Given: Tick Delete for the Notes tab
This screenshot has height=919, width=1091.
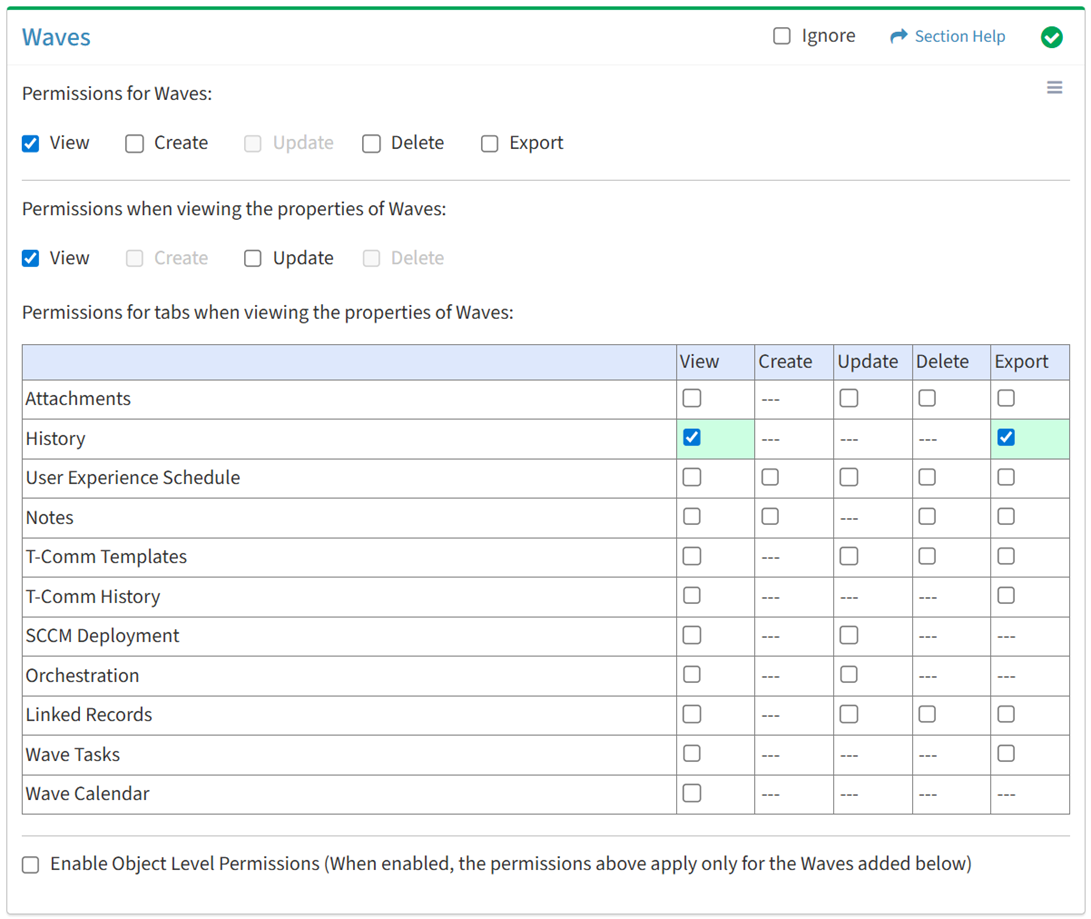Looking at the screenshot, I should 927,517.
